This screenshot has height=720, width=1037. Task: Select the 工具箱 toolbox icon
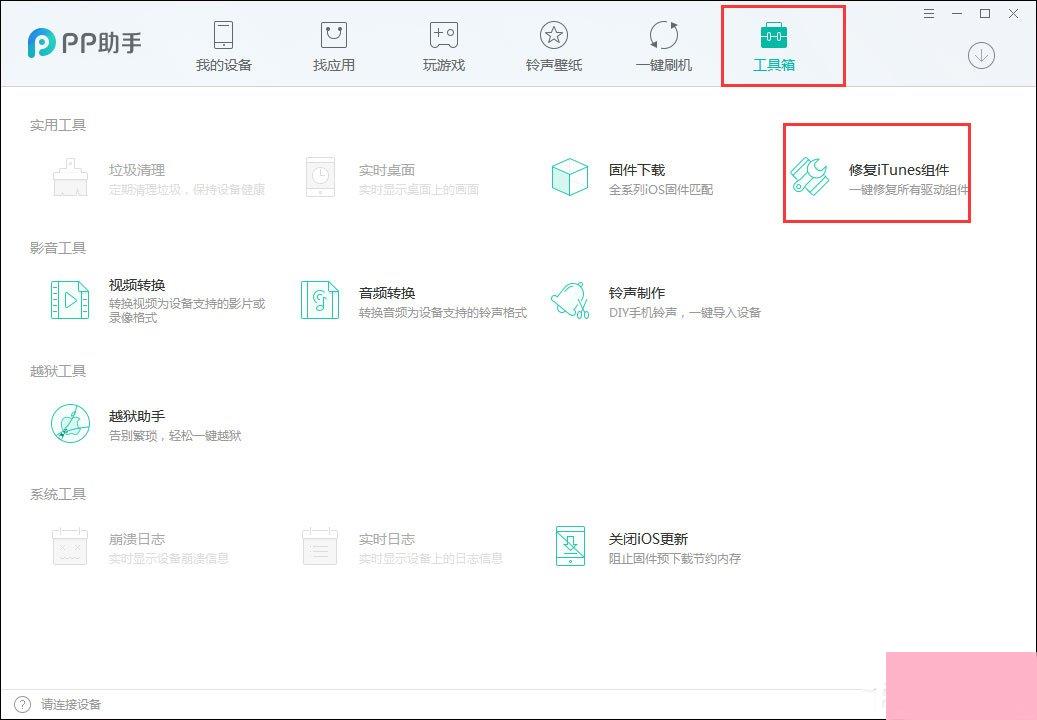coord(774,36)
